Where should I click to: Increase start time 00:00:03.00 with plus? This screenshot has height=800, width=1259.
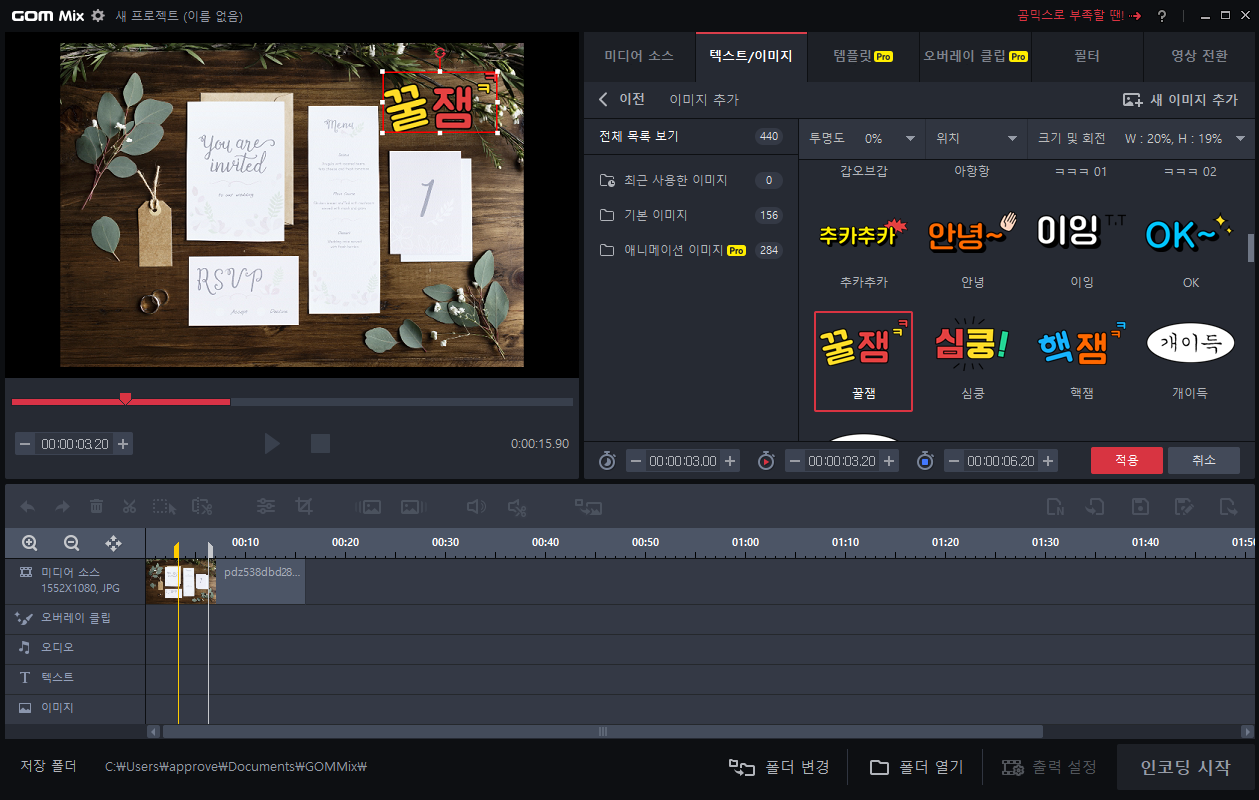pyautogui.click(x=730, y=461)
